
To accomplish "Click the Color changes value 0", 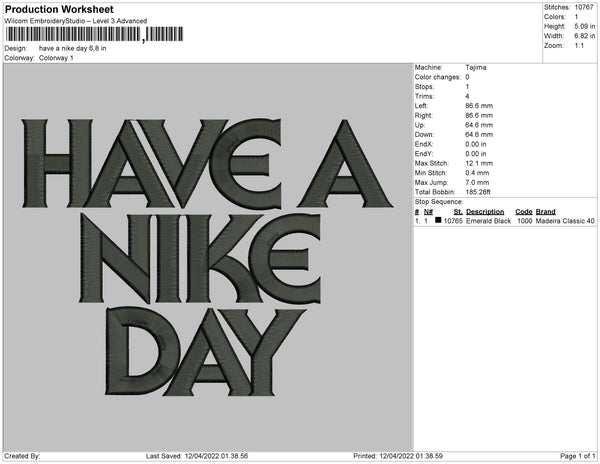I will [x=467, y=77].
